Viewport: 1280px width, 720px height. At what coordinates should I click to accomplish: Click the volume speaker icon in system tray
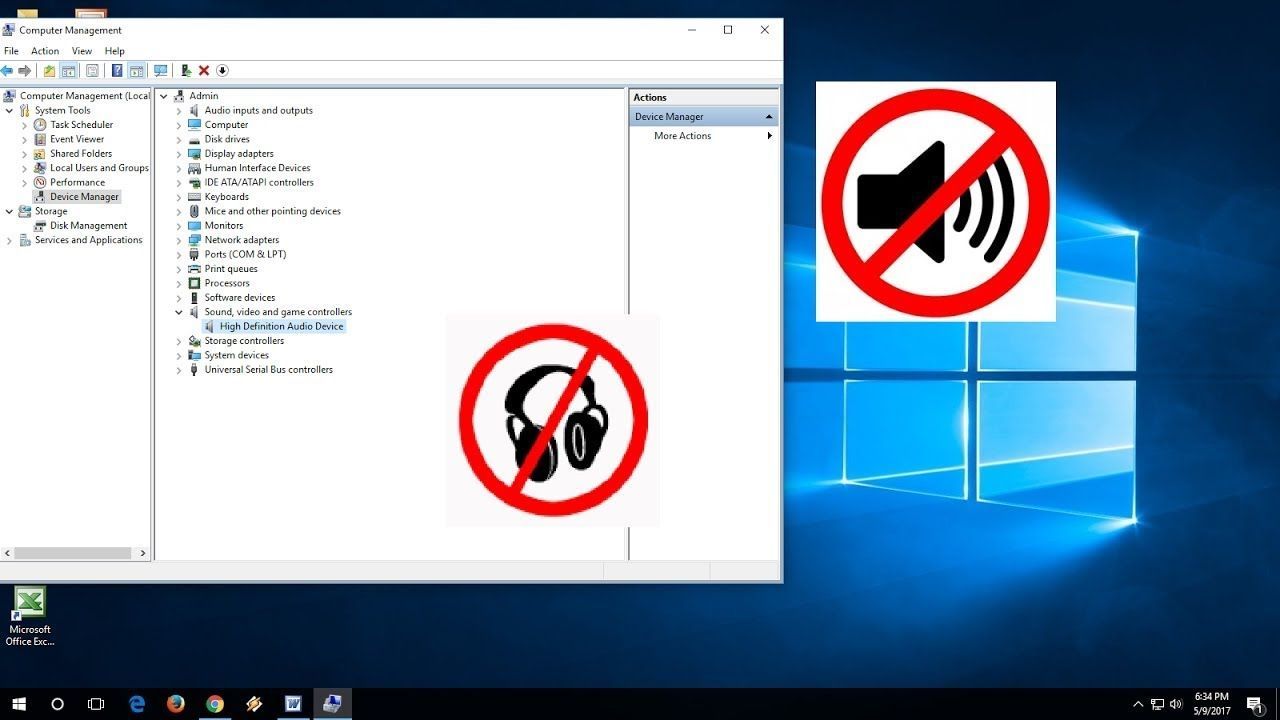(x=1176, y=704)
